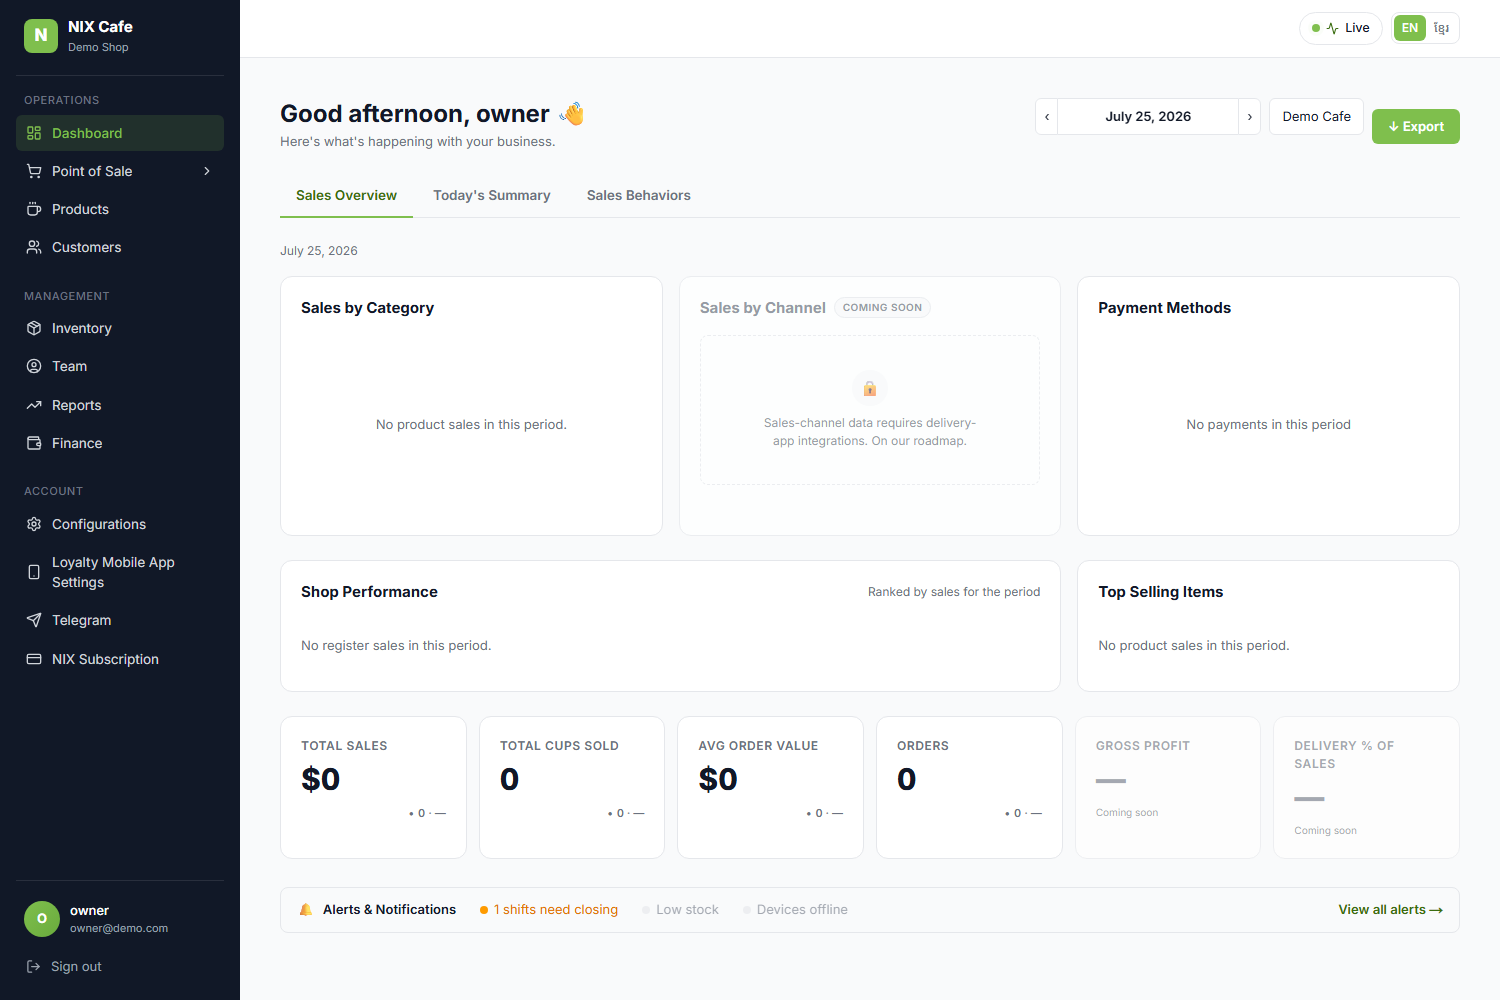
Task: Click the Sales by Category heading
Action: (x=367, y=308)
